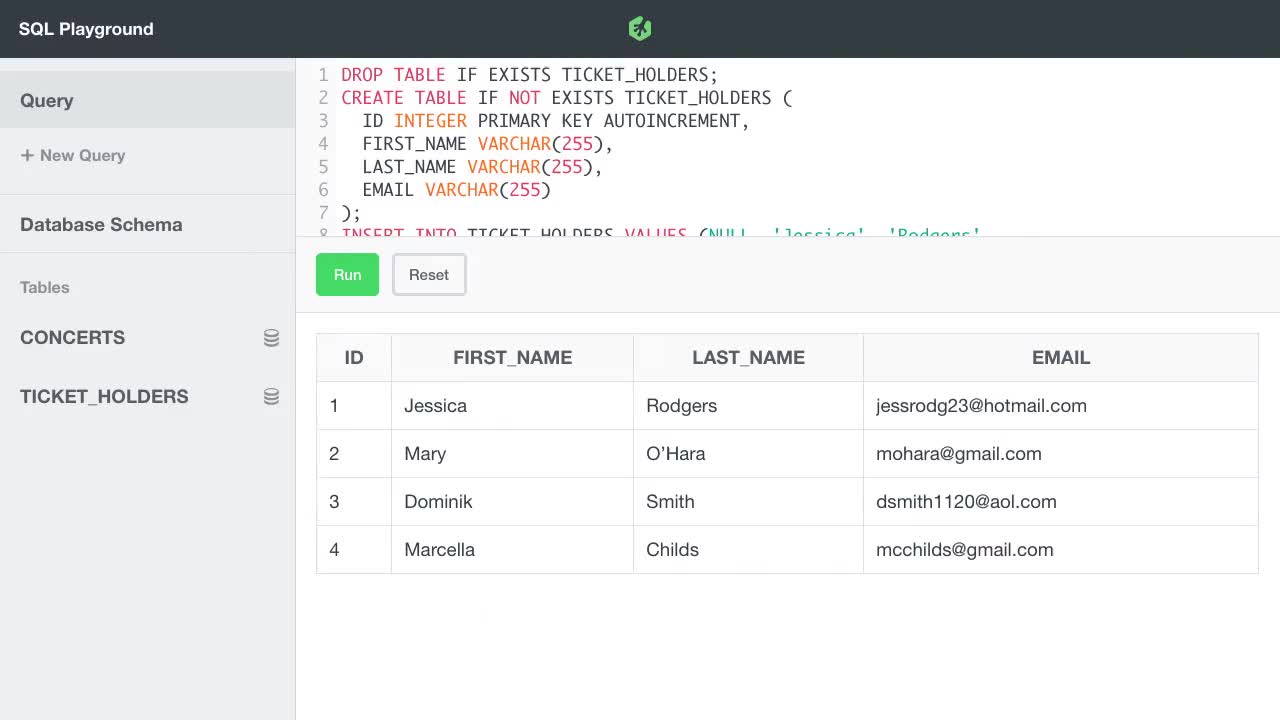Expand the TICKET_HOLDERS table entry

(x=104, y=396)
